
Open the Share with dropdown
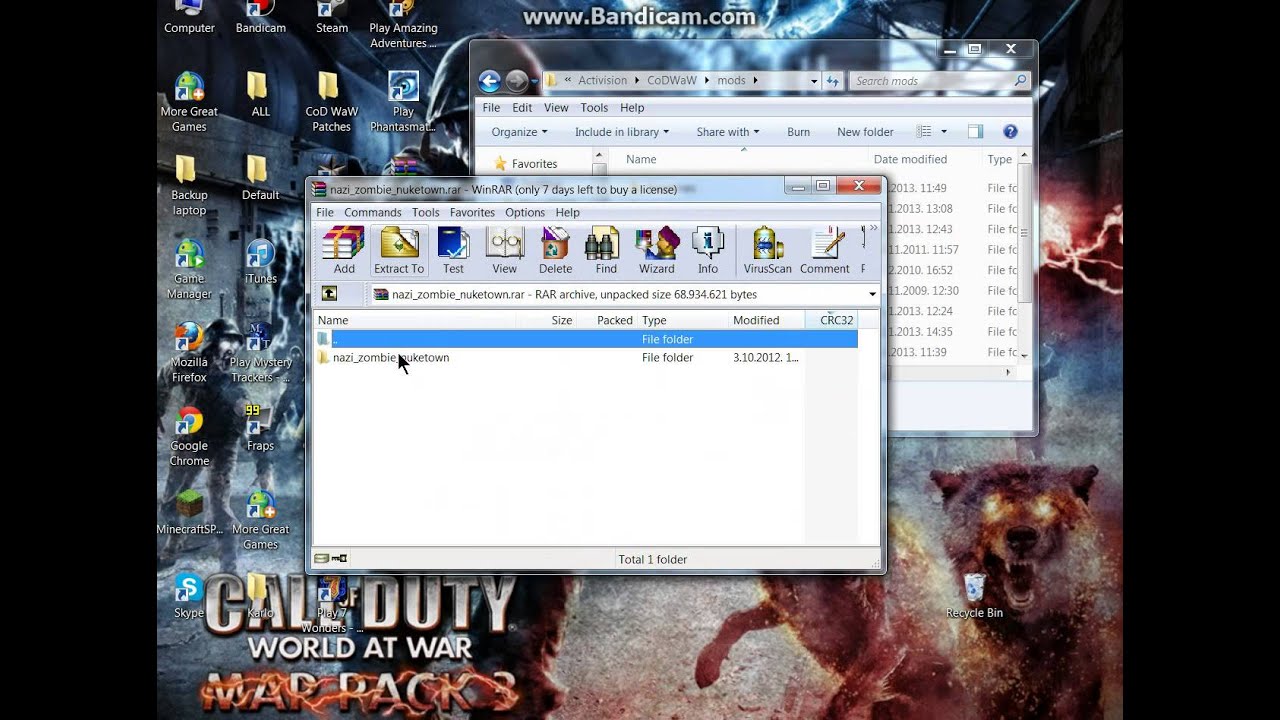point(727,132)
